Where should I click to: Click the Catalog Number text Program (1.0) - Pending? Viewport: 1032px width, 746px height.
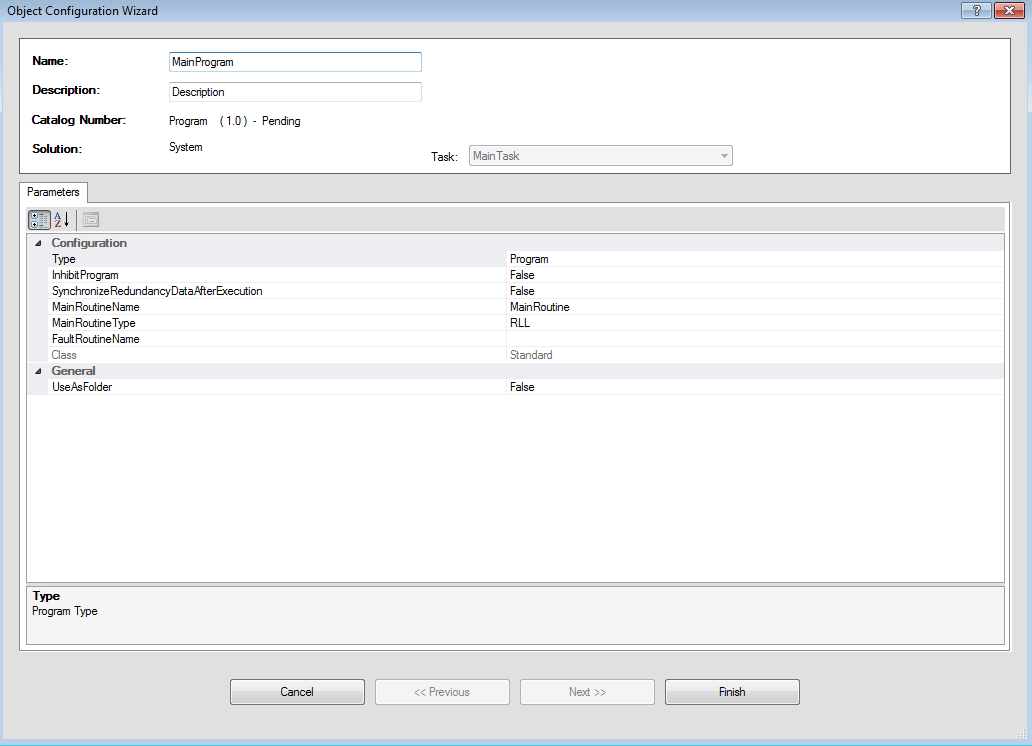[x=234, y=121]
